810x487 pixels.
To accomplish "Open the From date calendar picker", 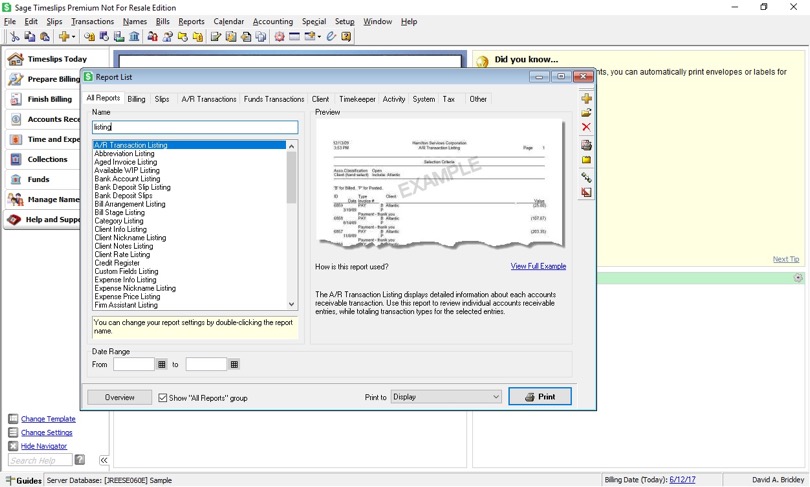I will pyautogui.click(x=162, y=365).
